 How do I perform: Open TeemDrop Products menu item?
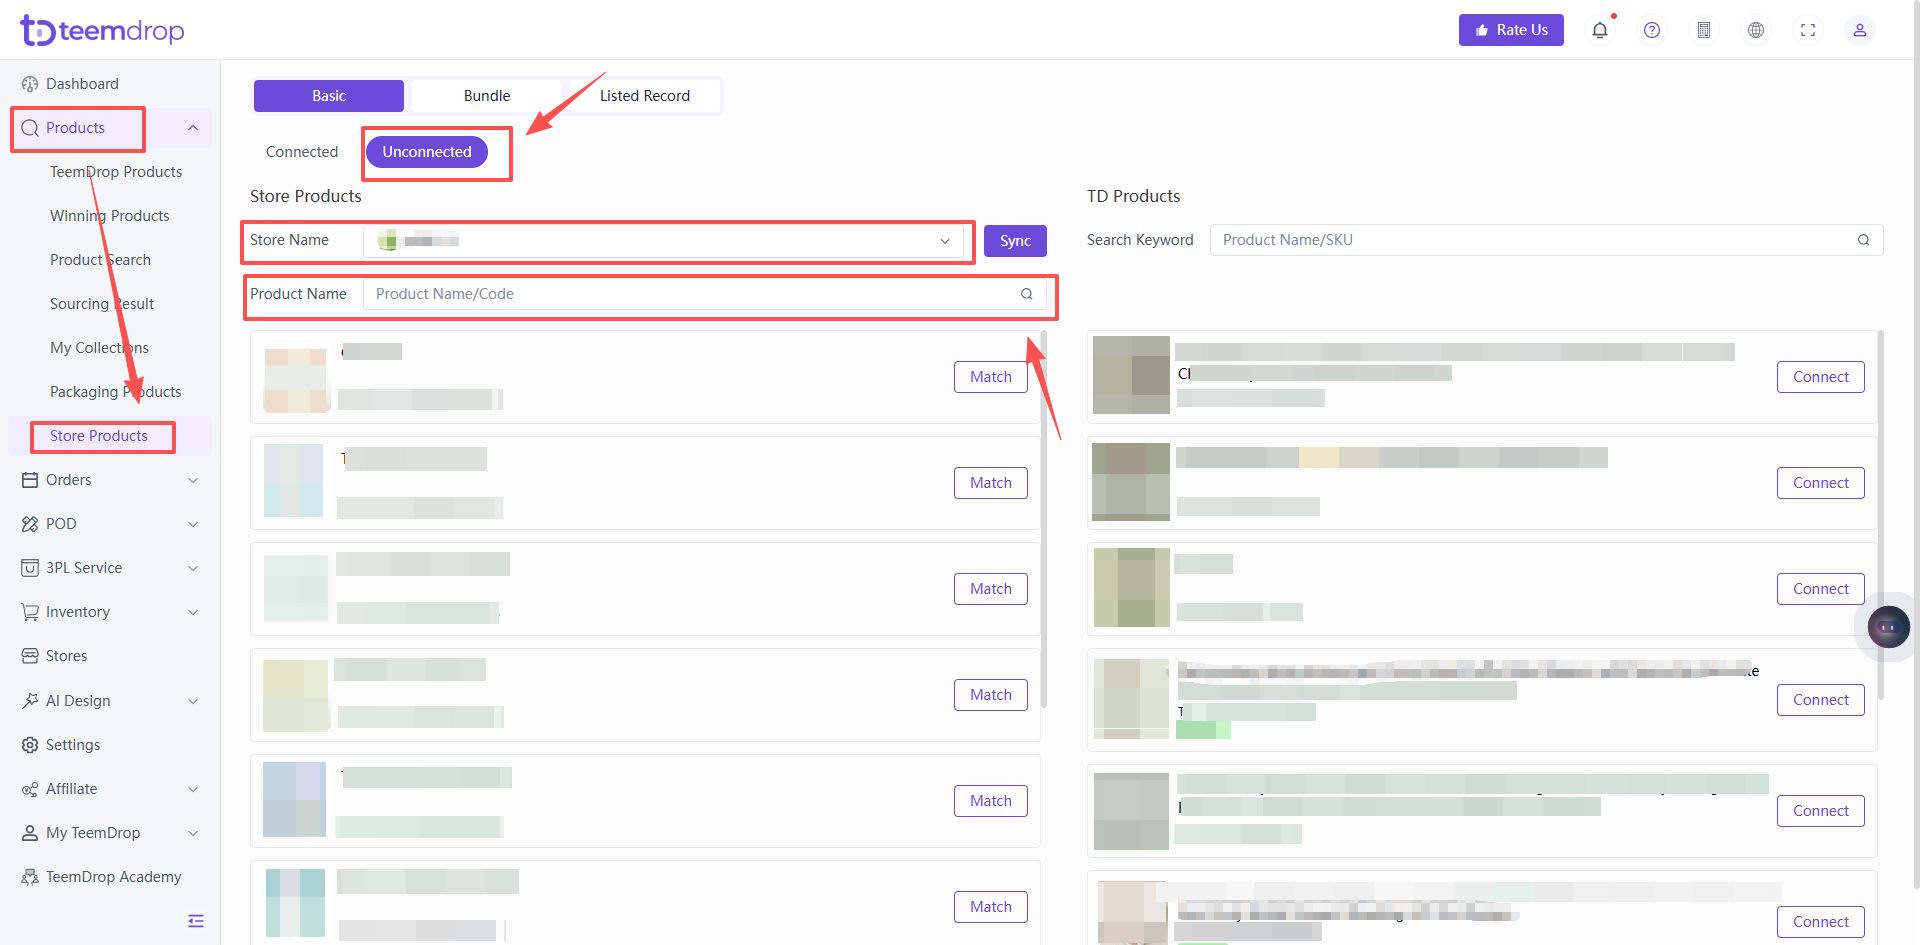tap(116, 172)
